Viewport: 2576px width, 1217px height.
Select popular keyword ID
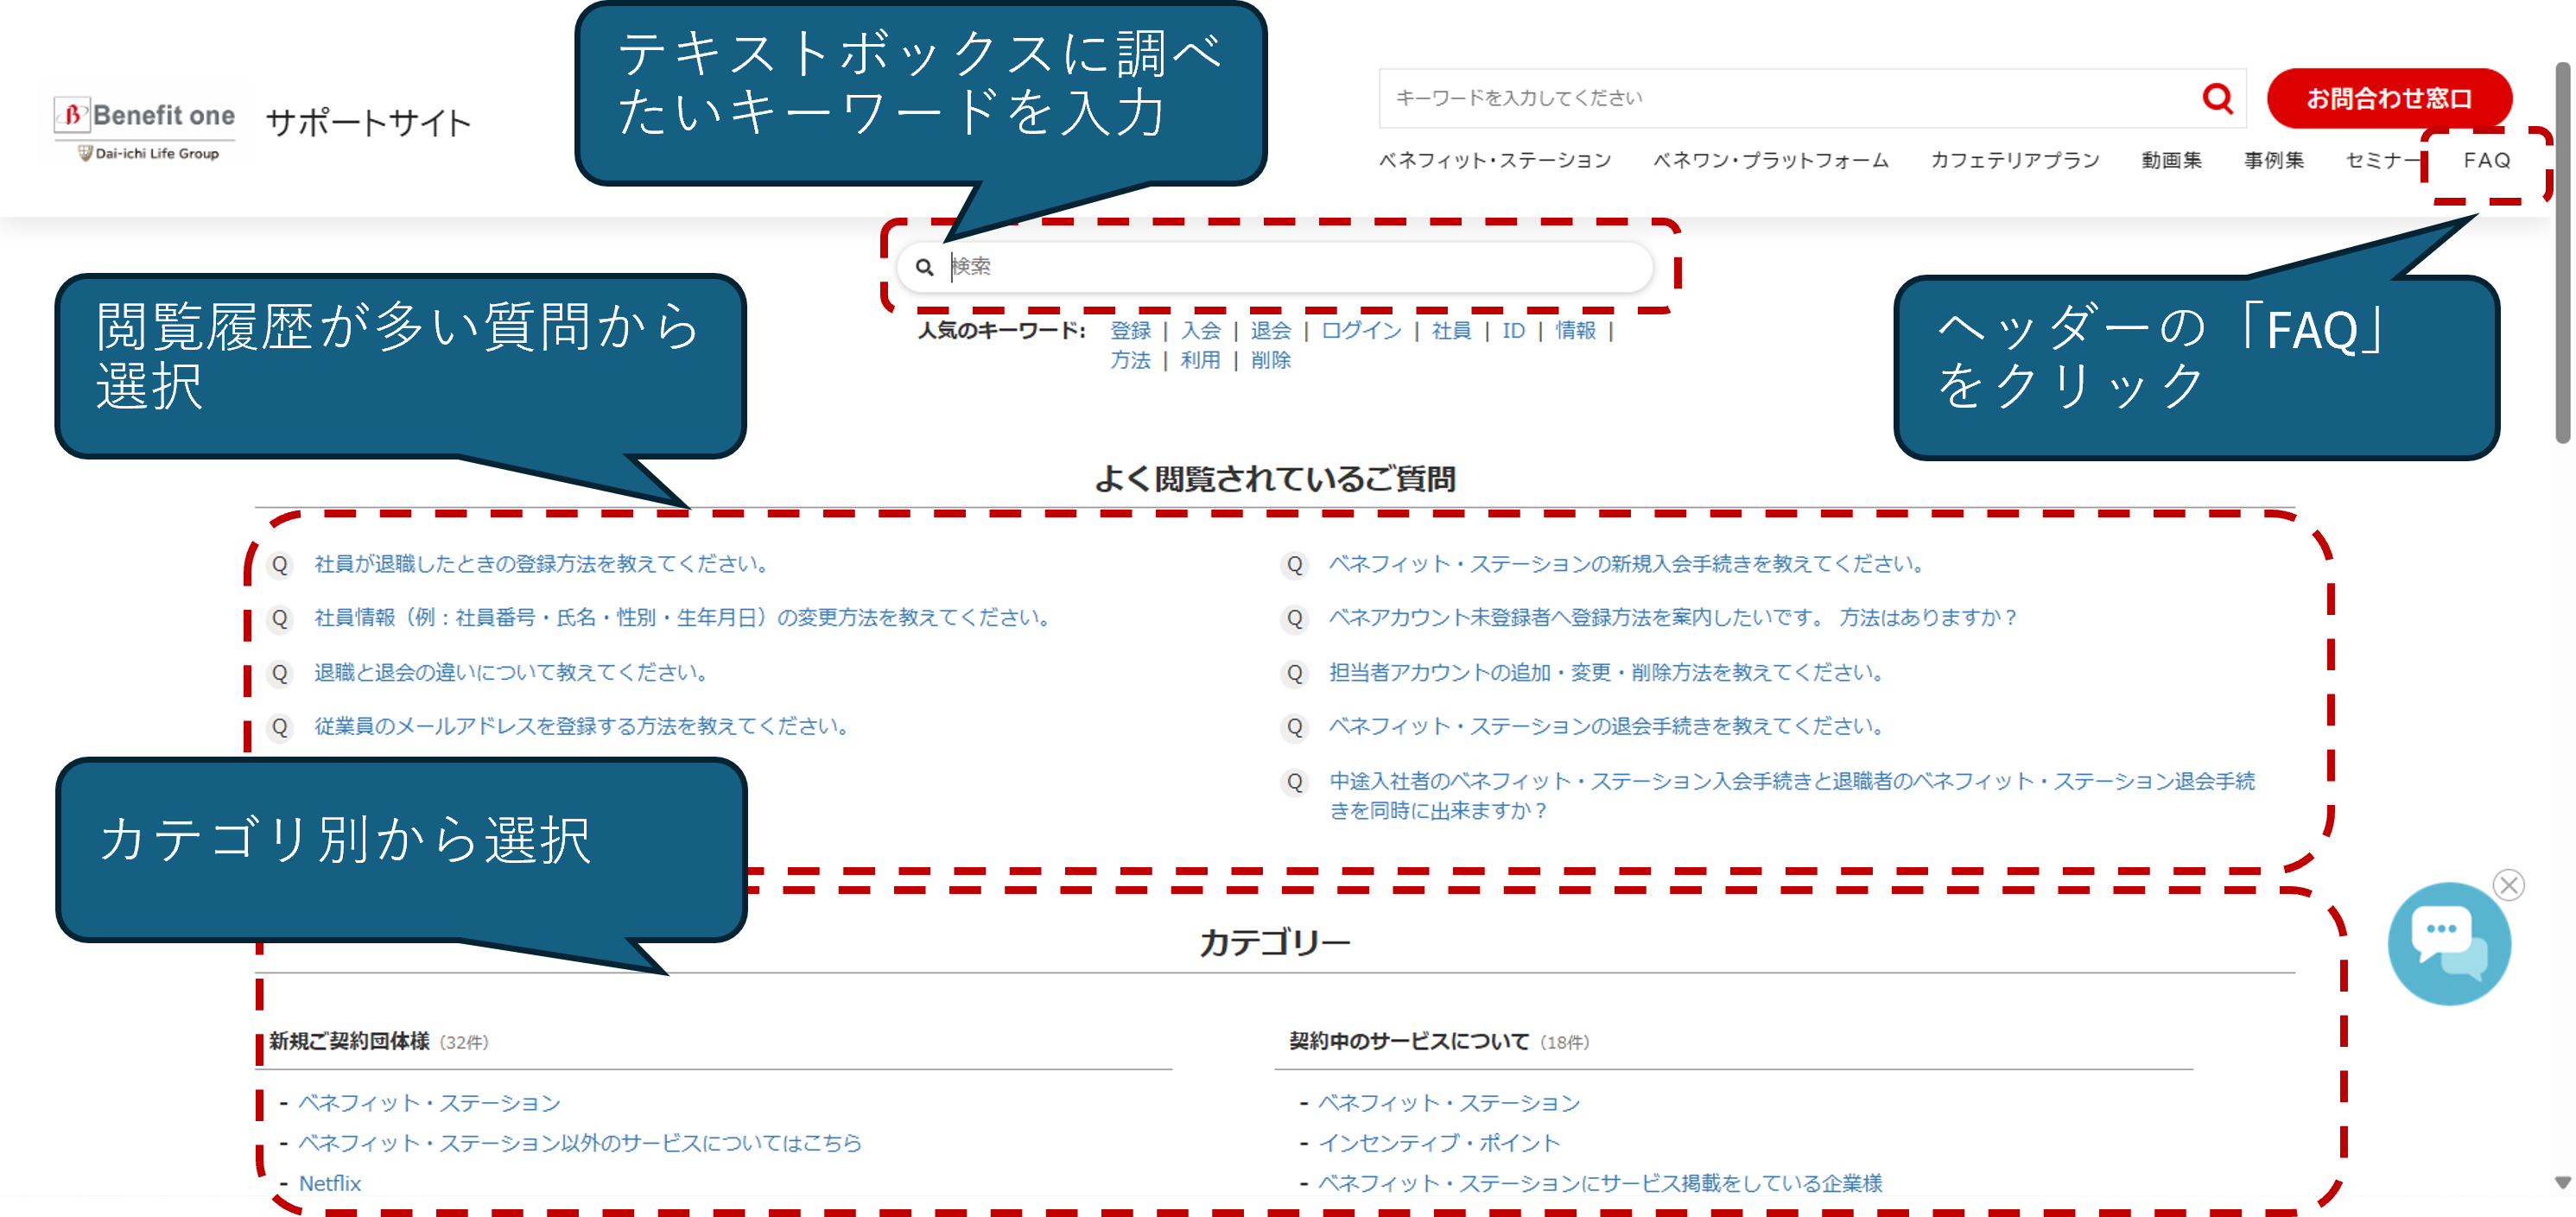(1513, 330)
